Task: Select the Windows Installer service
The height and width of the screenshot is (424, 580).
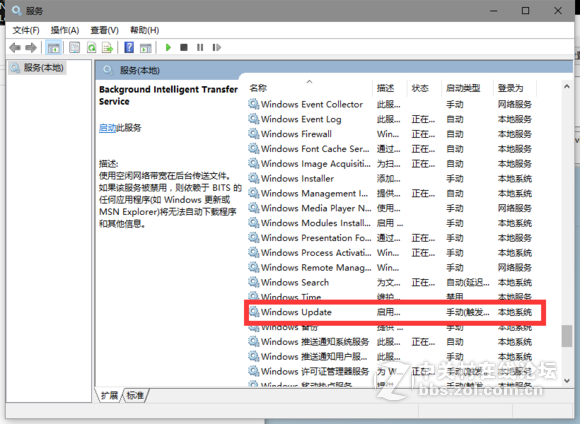Action: pos(391,178)
